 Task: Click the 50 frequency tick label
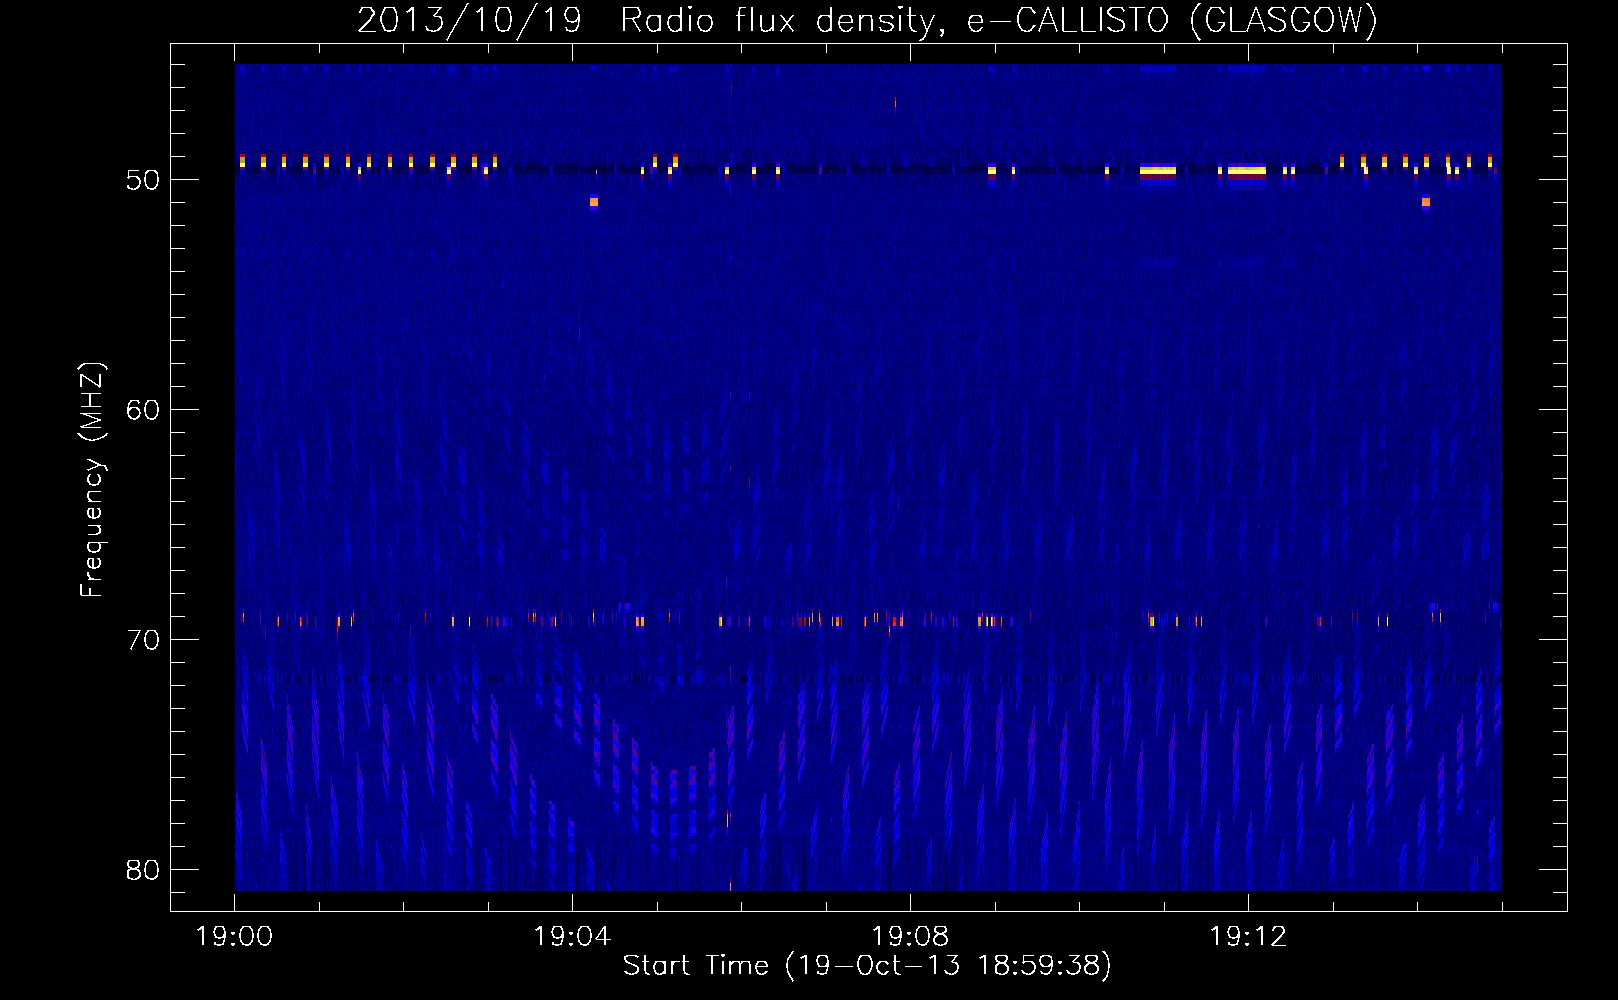144,180
